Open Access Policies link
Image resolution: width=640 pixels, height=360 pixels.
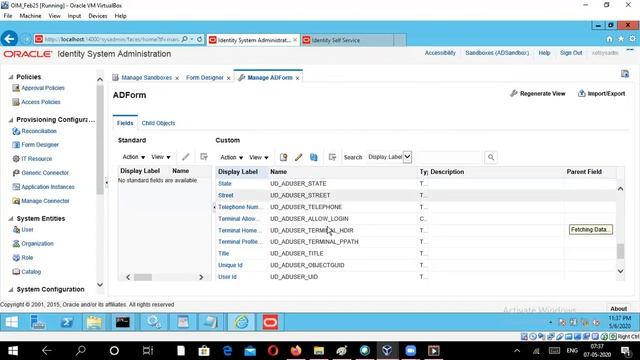tap(41, 102)
